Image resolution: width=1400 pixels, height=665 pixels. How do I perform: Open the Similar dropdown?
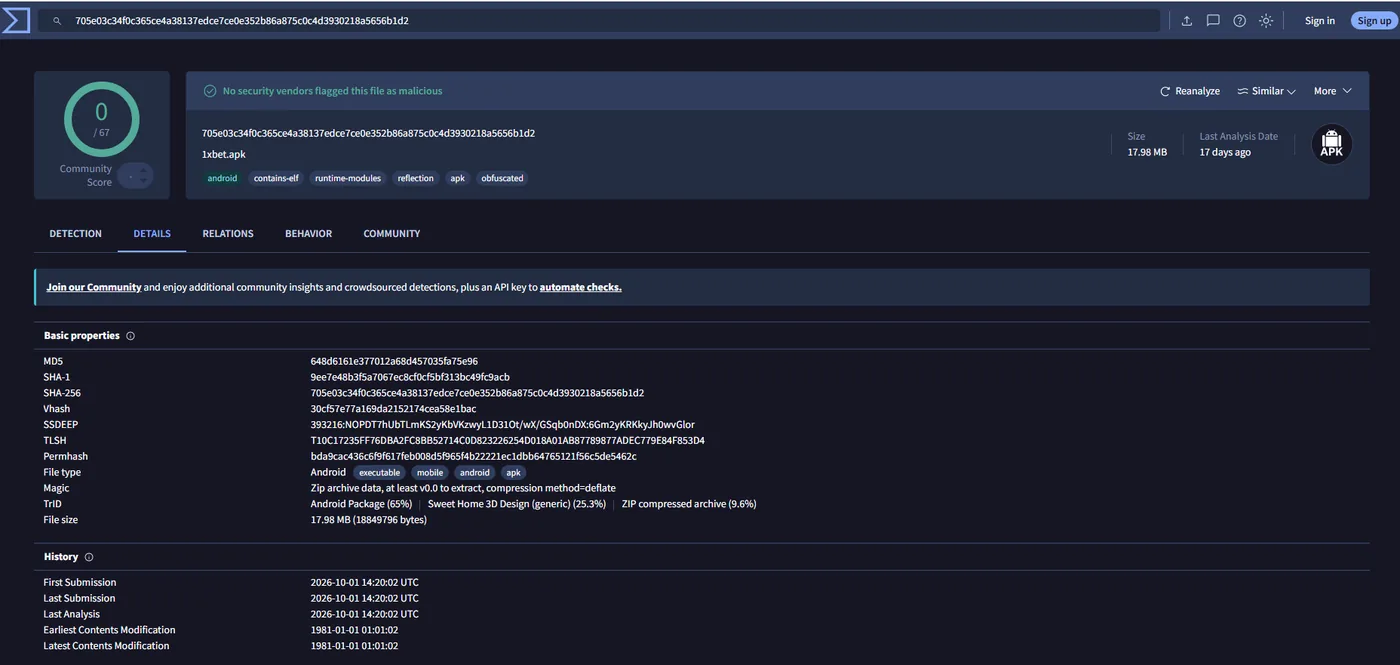(1266, 91)
